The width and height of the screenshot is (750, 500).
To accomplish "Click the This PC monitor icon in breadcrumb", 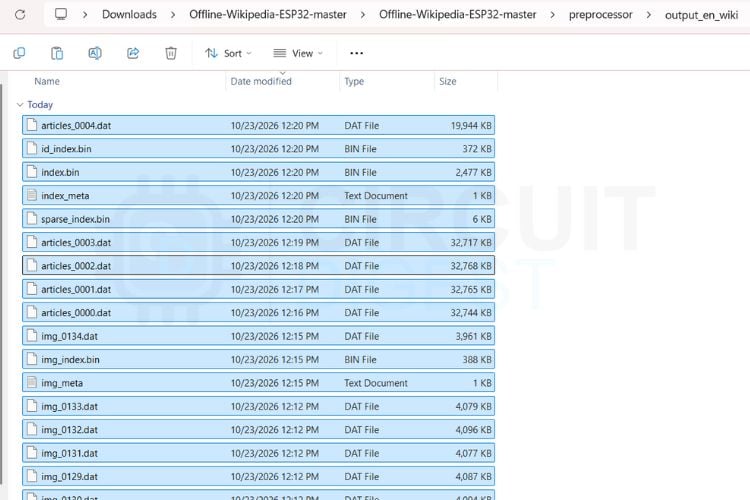I will [x=61, y=14].
